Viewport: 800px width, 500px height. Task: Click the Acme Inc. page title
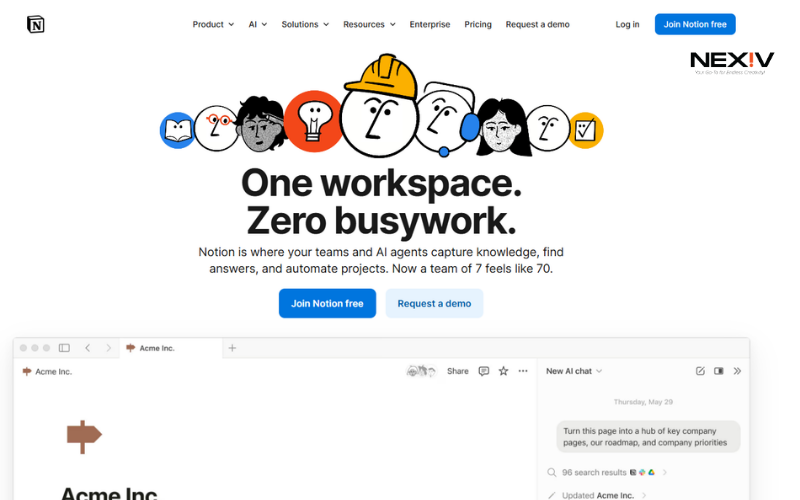click(x=109, y=493)
